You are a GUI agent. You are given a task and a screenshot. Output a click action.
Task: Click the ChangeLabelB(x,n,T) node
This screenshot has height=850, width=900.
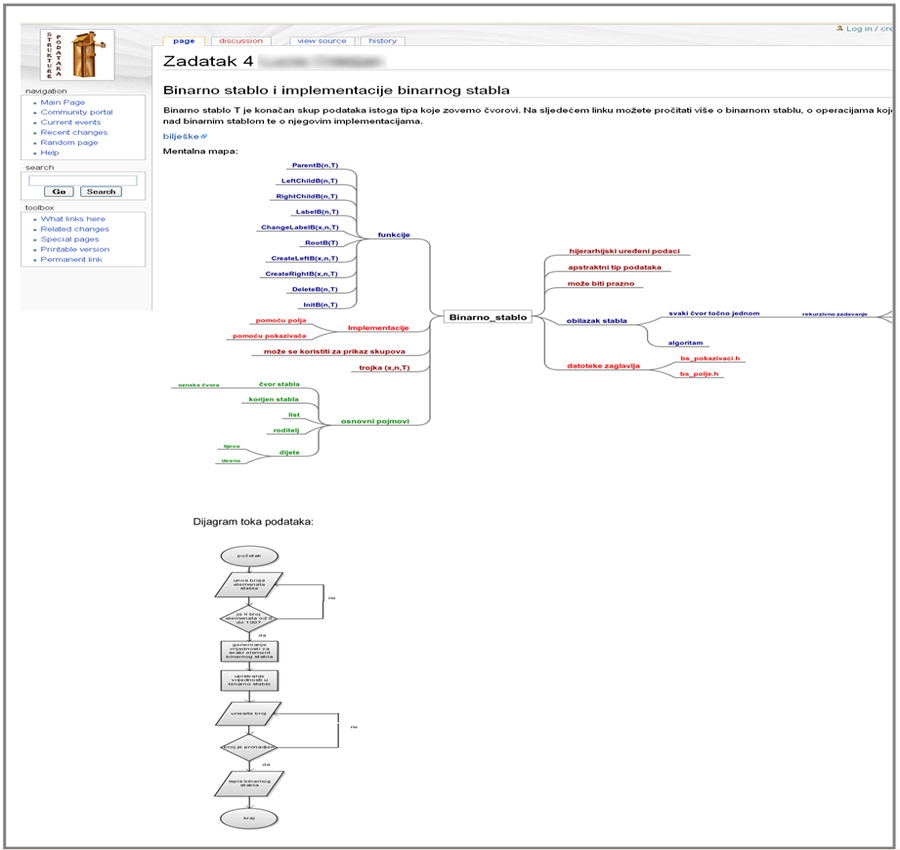click(x=300, y=227)
